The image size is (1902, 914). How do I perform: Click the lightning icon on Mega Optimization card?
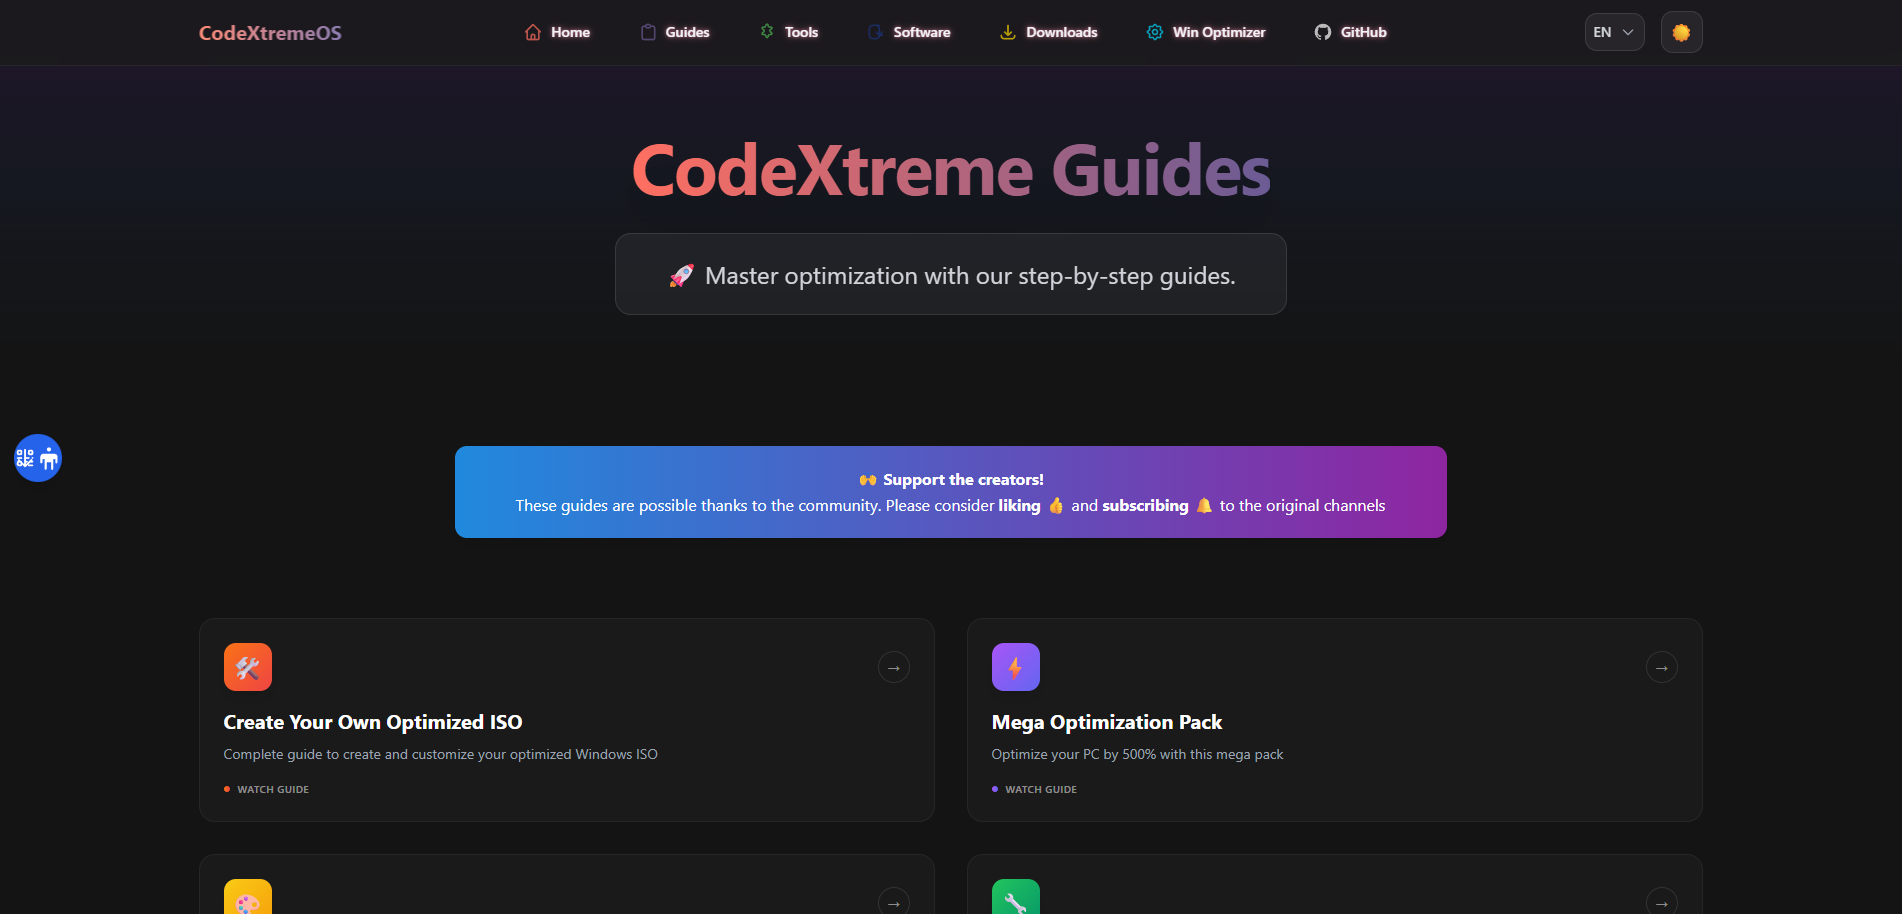pyautogui.click(x=1016, y=667)
